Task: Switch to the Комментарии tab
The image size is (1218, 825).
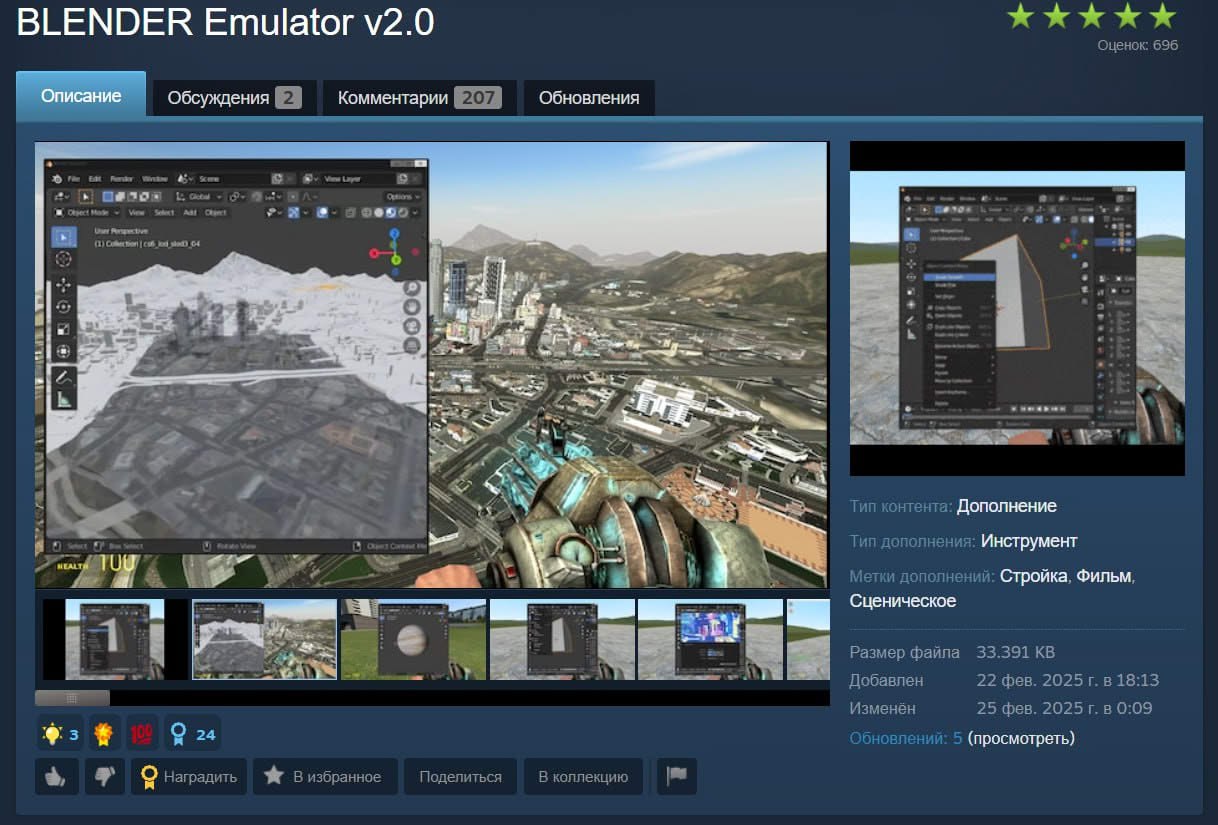Action: coord(420,98)
